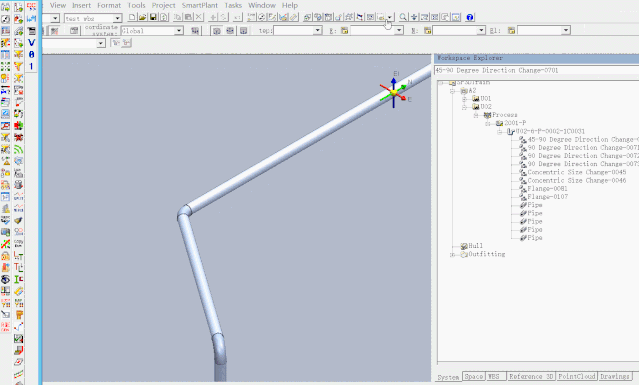The width and height of the screenshot is (639, 385).
Task: Open the Format menu
Action: [109, 5]
